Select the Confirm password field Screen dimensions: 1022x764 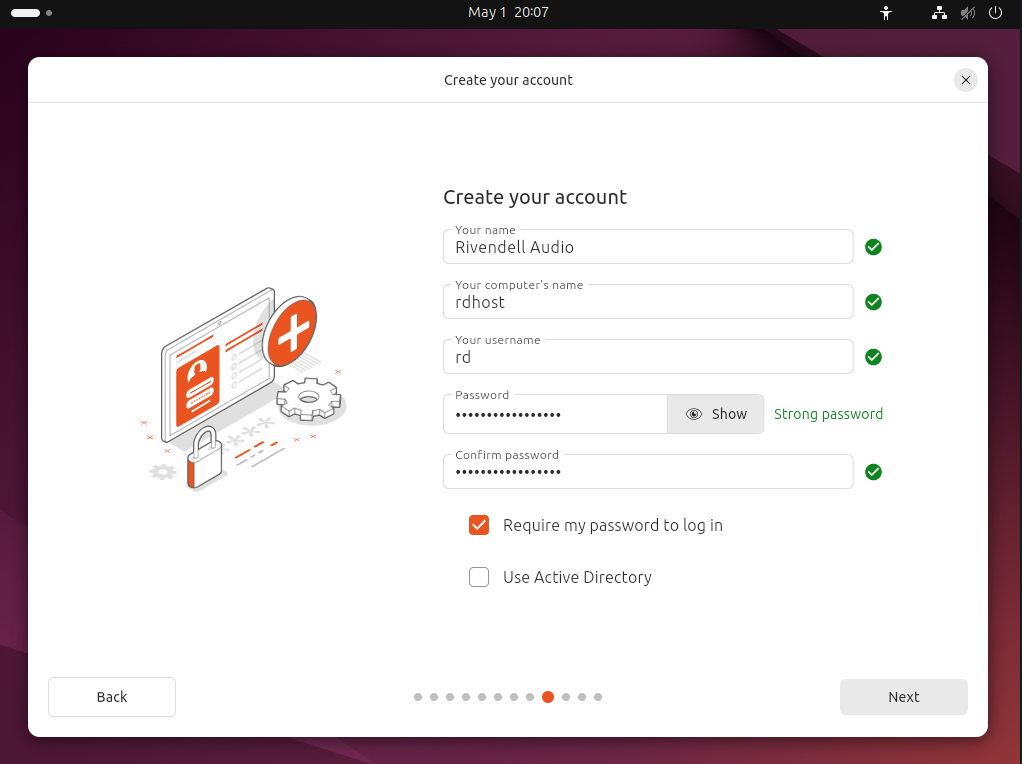(647, 472)
